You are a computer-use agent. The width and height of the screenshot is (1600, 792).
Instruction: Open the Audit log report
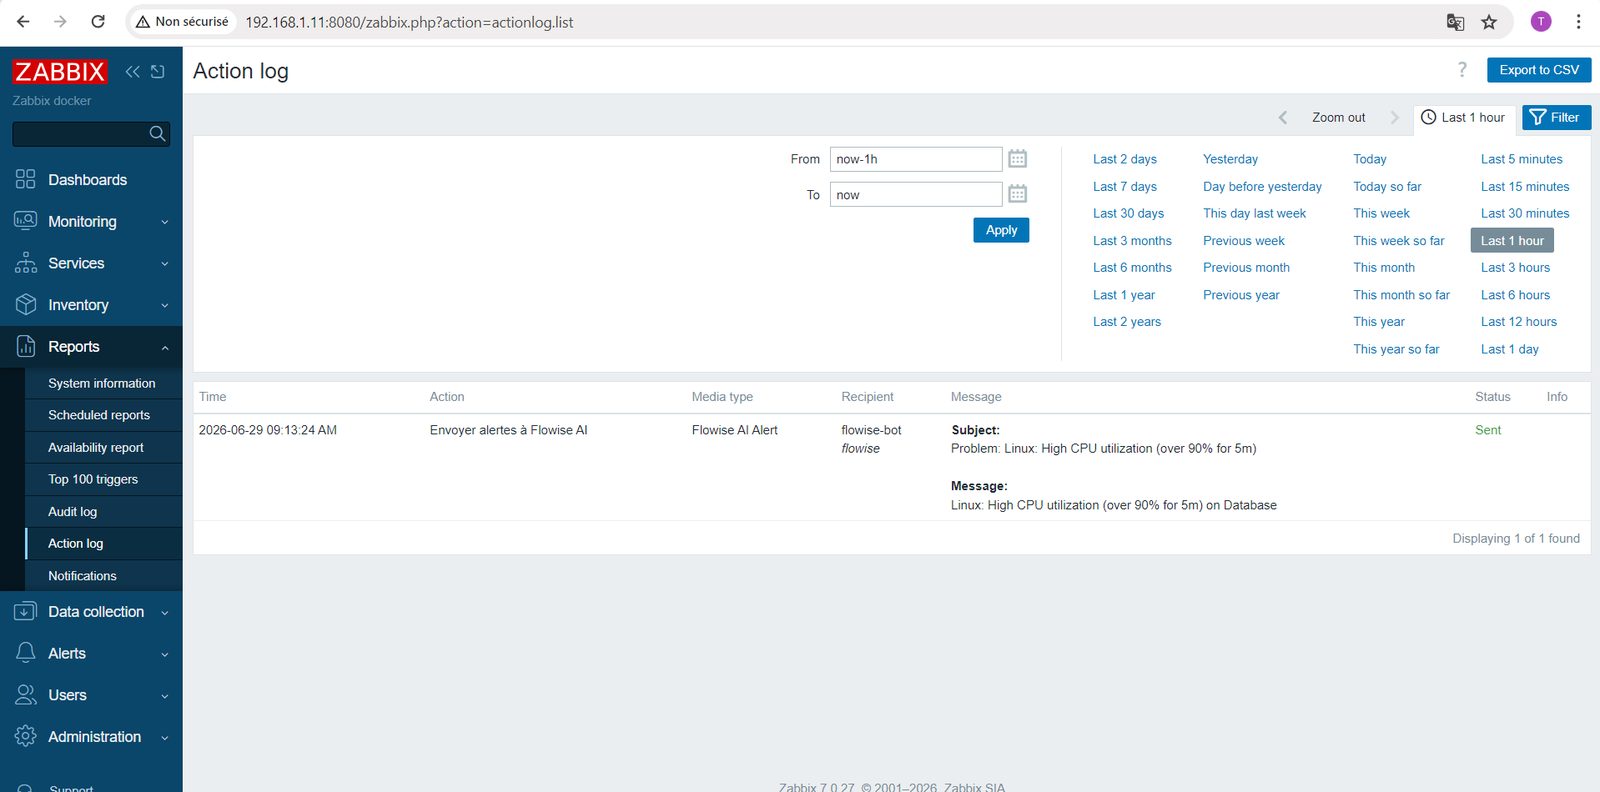point(73,511)
